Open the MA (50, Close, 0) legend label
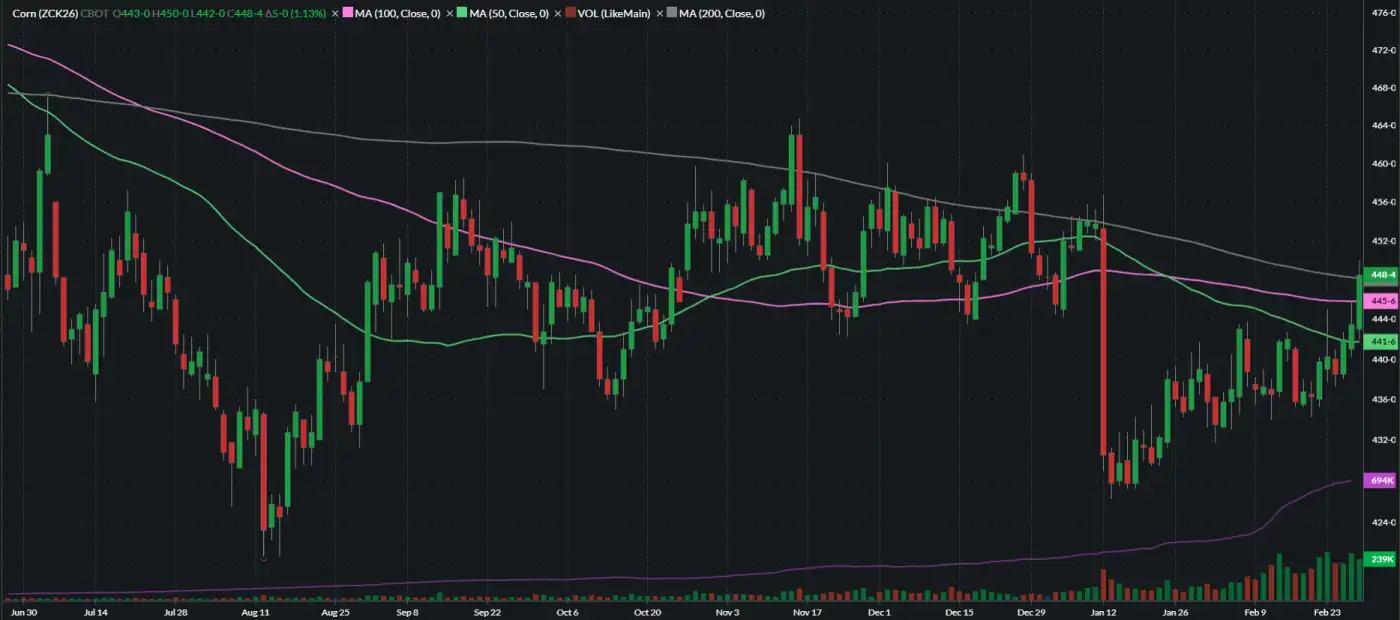1400x620 pixels. pyautogui.click(x=507, y=14)
